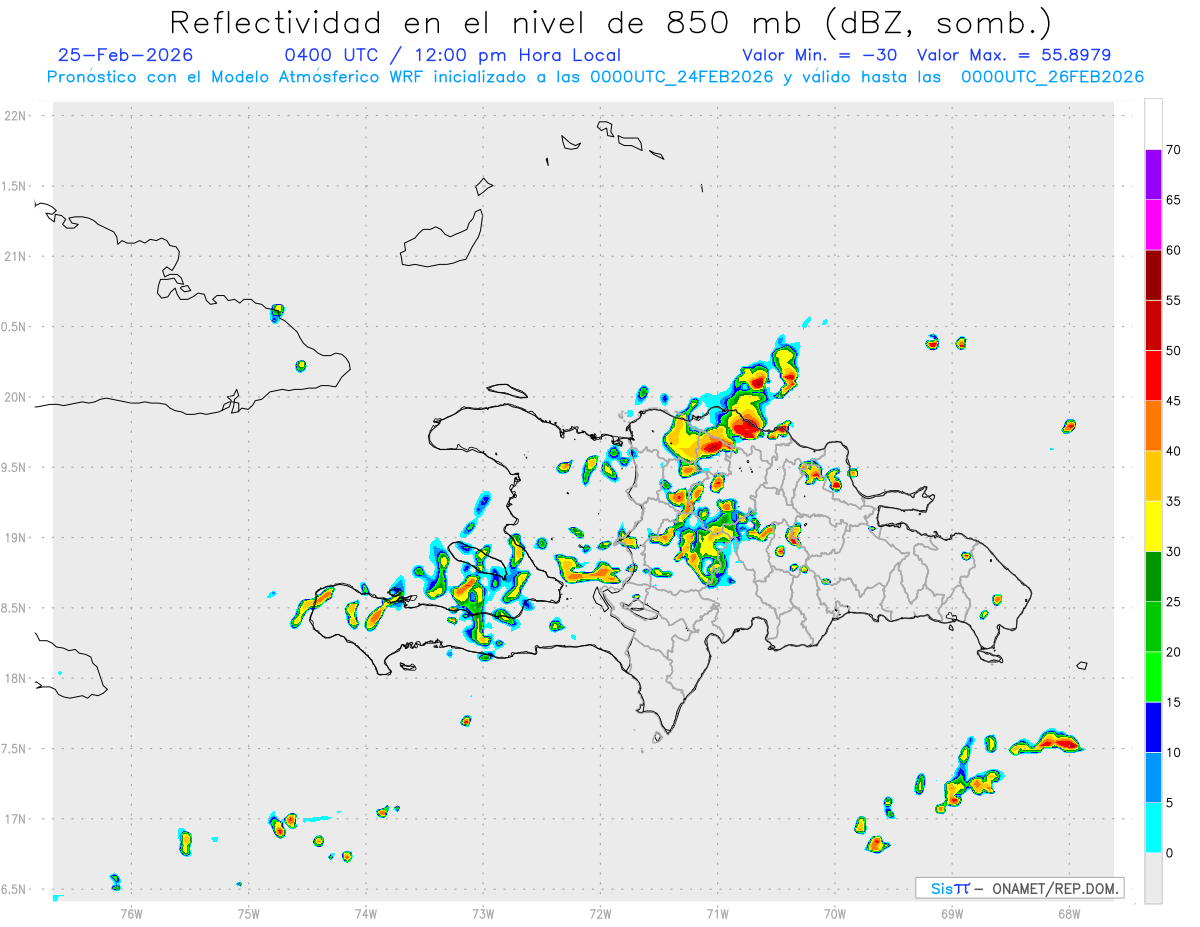The height and width of the screenshot is (927, 1200).
Task: Click the '76W' longitude axis label
Action: click(x=131, y=913)
